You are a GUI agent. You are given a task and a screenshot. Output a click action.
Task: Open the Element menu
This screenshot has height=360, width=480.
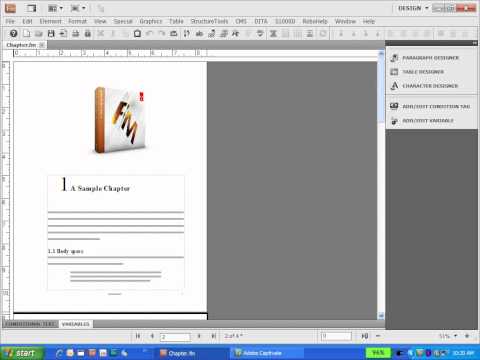point(51,21)
